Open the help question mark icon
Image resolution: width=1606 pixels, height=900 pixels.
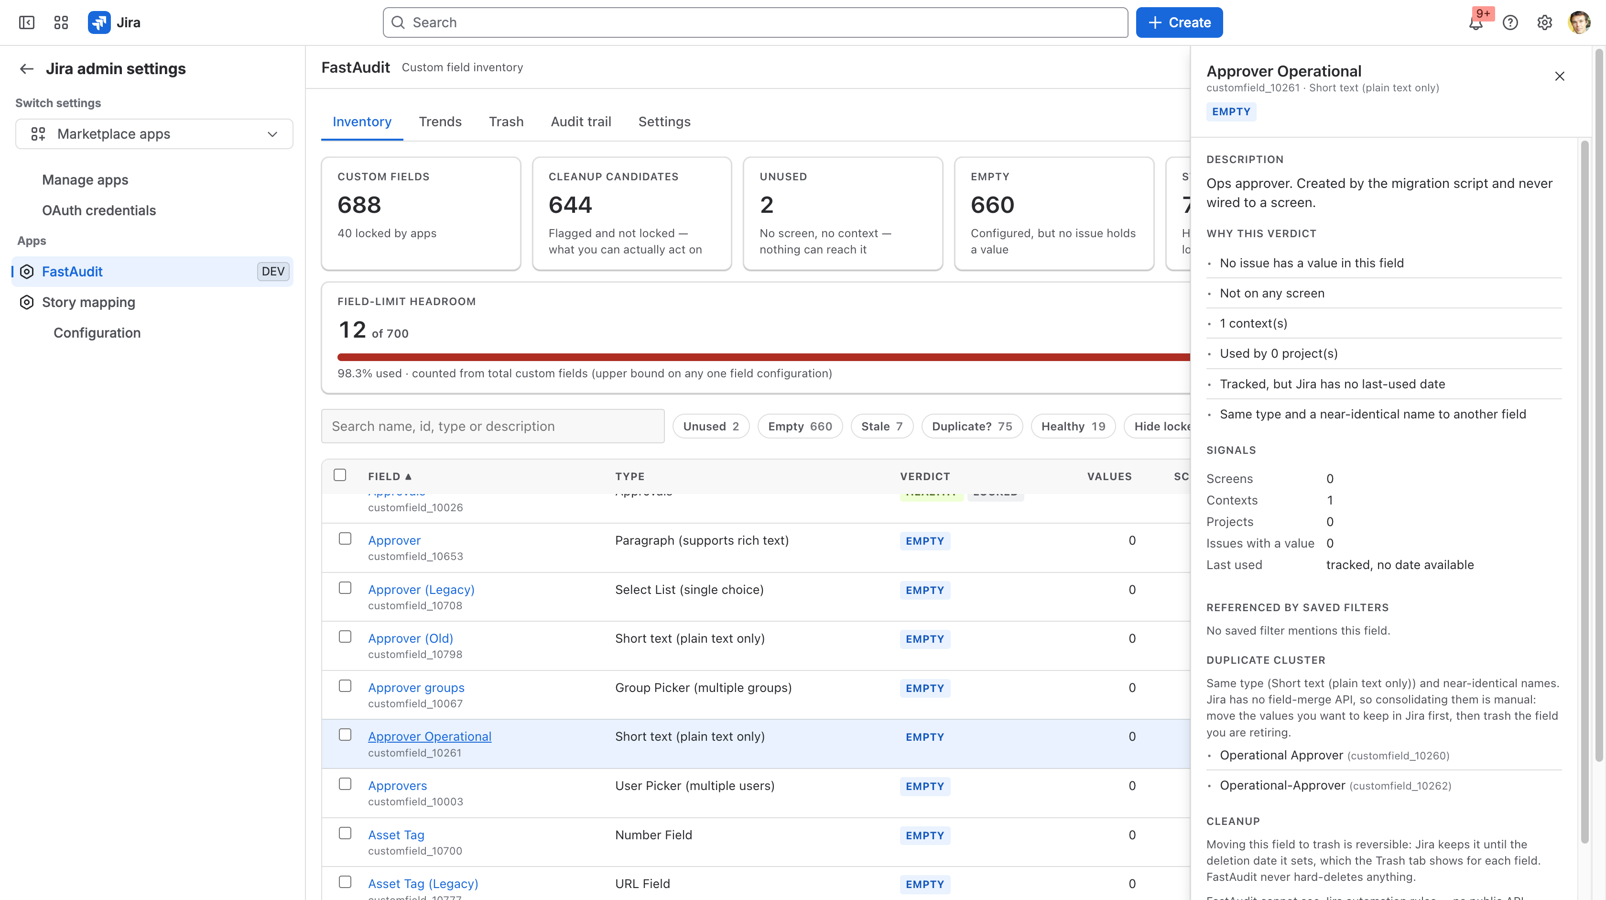(x=1510, y=22)
